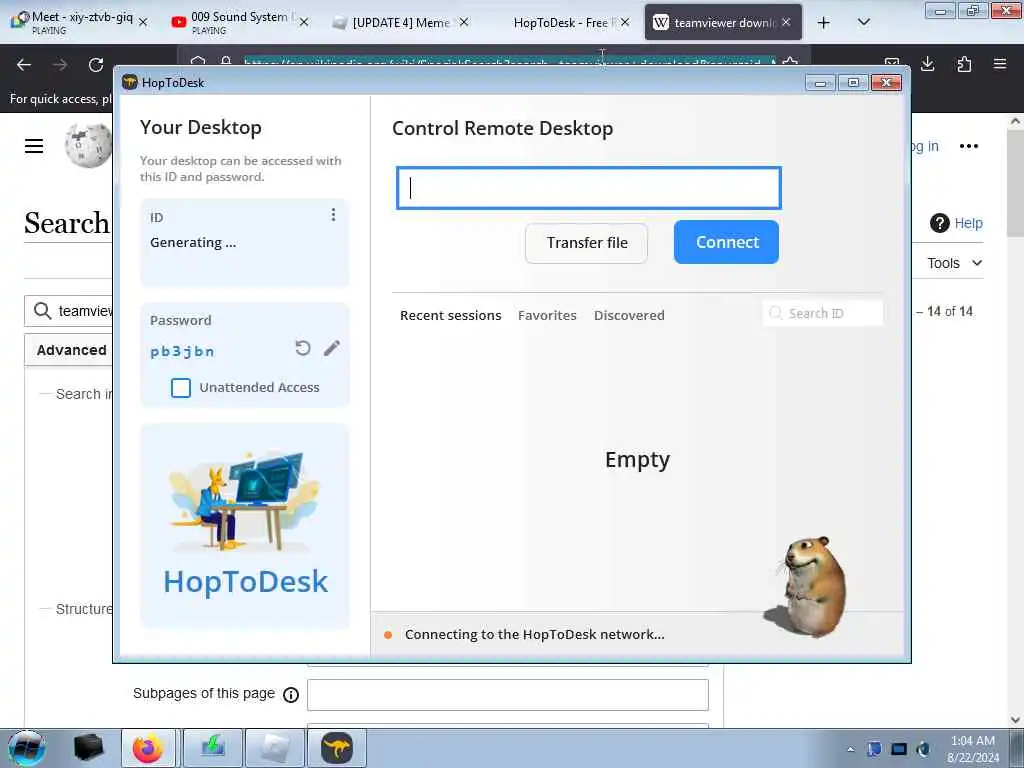This screenshot has height=768, width=1024.
Task: Open Firefox from the taskbar
Action: click(148, 748)
